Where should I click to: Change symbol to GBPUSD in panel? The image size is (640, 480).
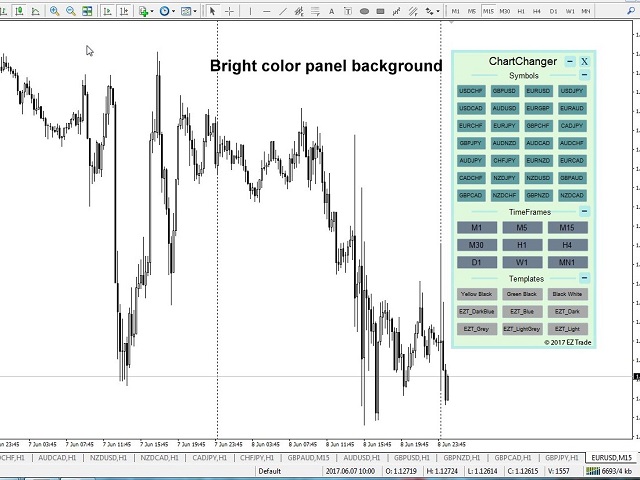pos(504,91)
